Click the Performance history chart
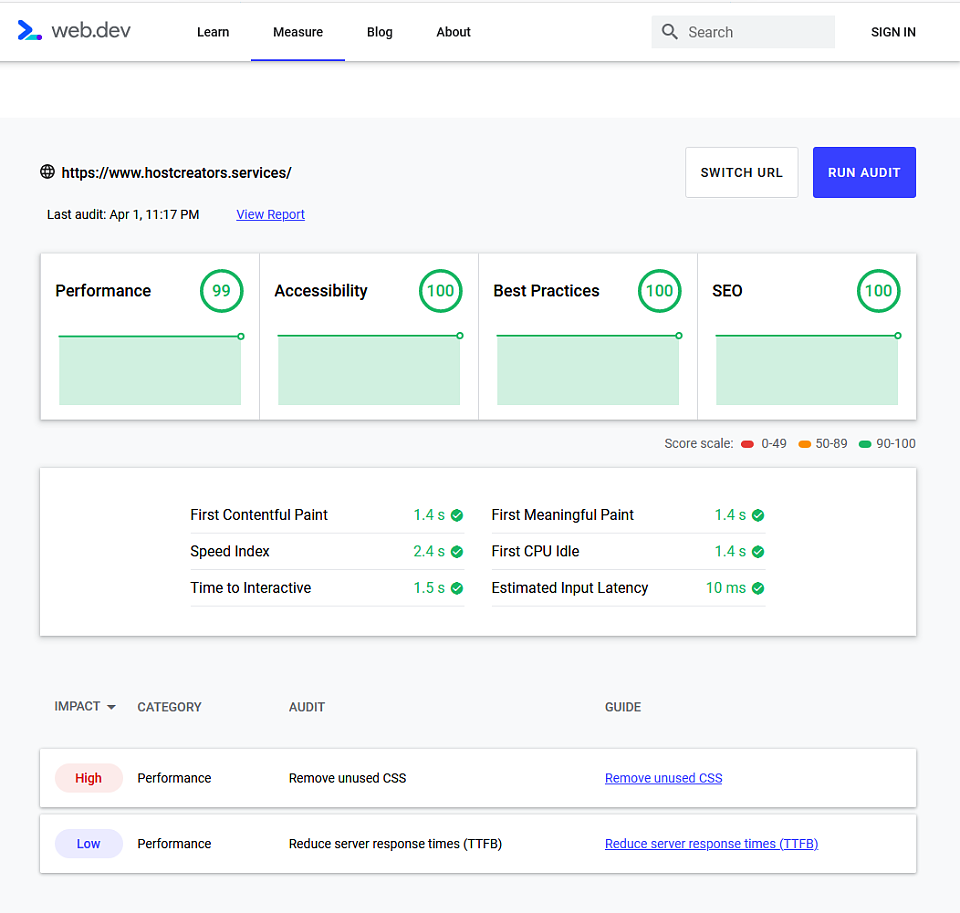 [x=150, y=369]
